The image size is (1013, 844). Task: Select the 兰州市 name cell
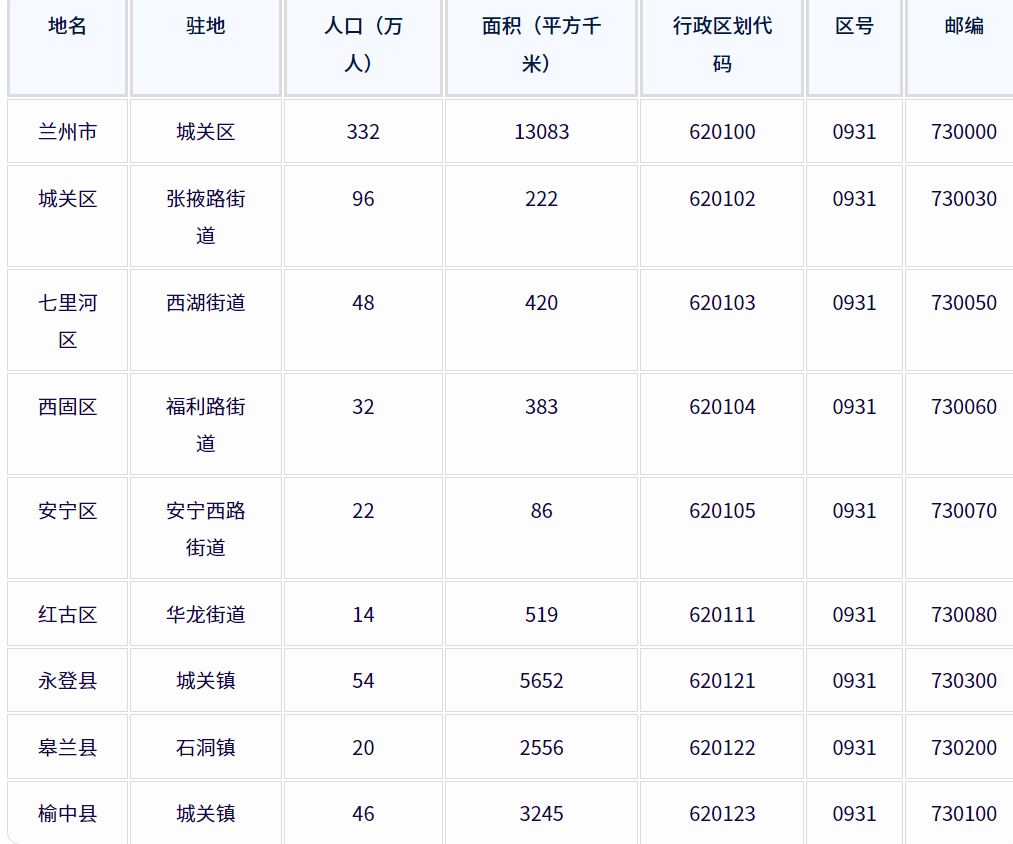pyautogui.click(x=67, y=131)
